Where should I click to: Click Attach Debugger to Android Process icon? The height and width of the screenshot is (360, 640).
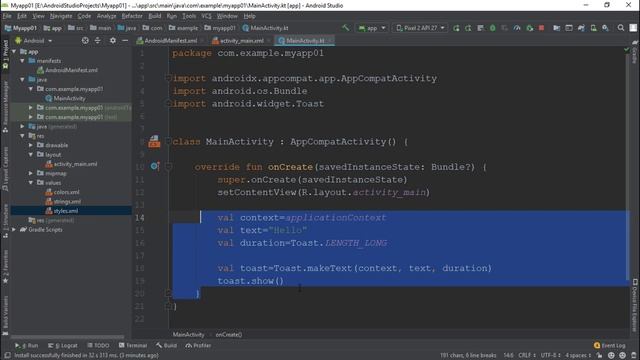tap(529, 28)
